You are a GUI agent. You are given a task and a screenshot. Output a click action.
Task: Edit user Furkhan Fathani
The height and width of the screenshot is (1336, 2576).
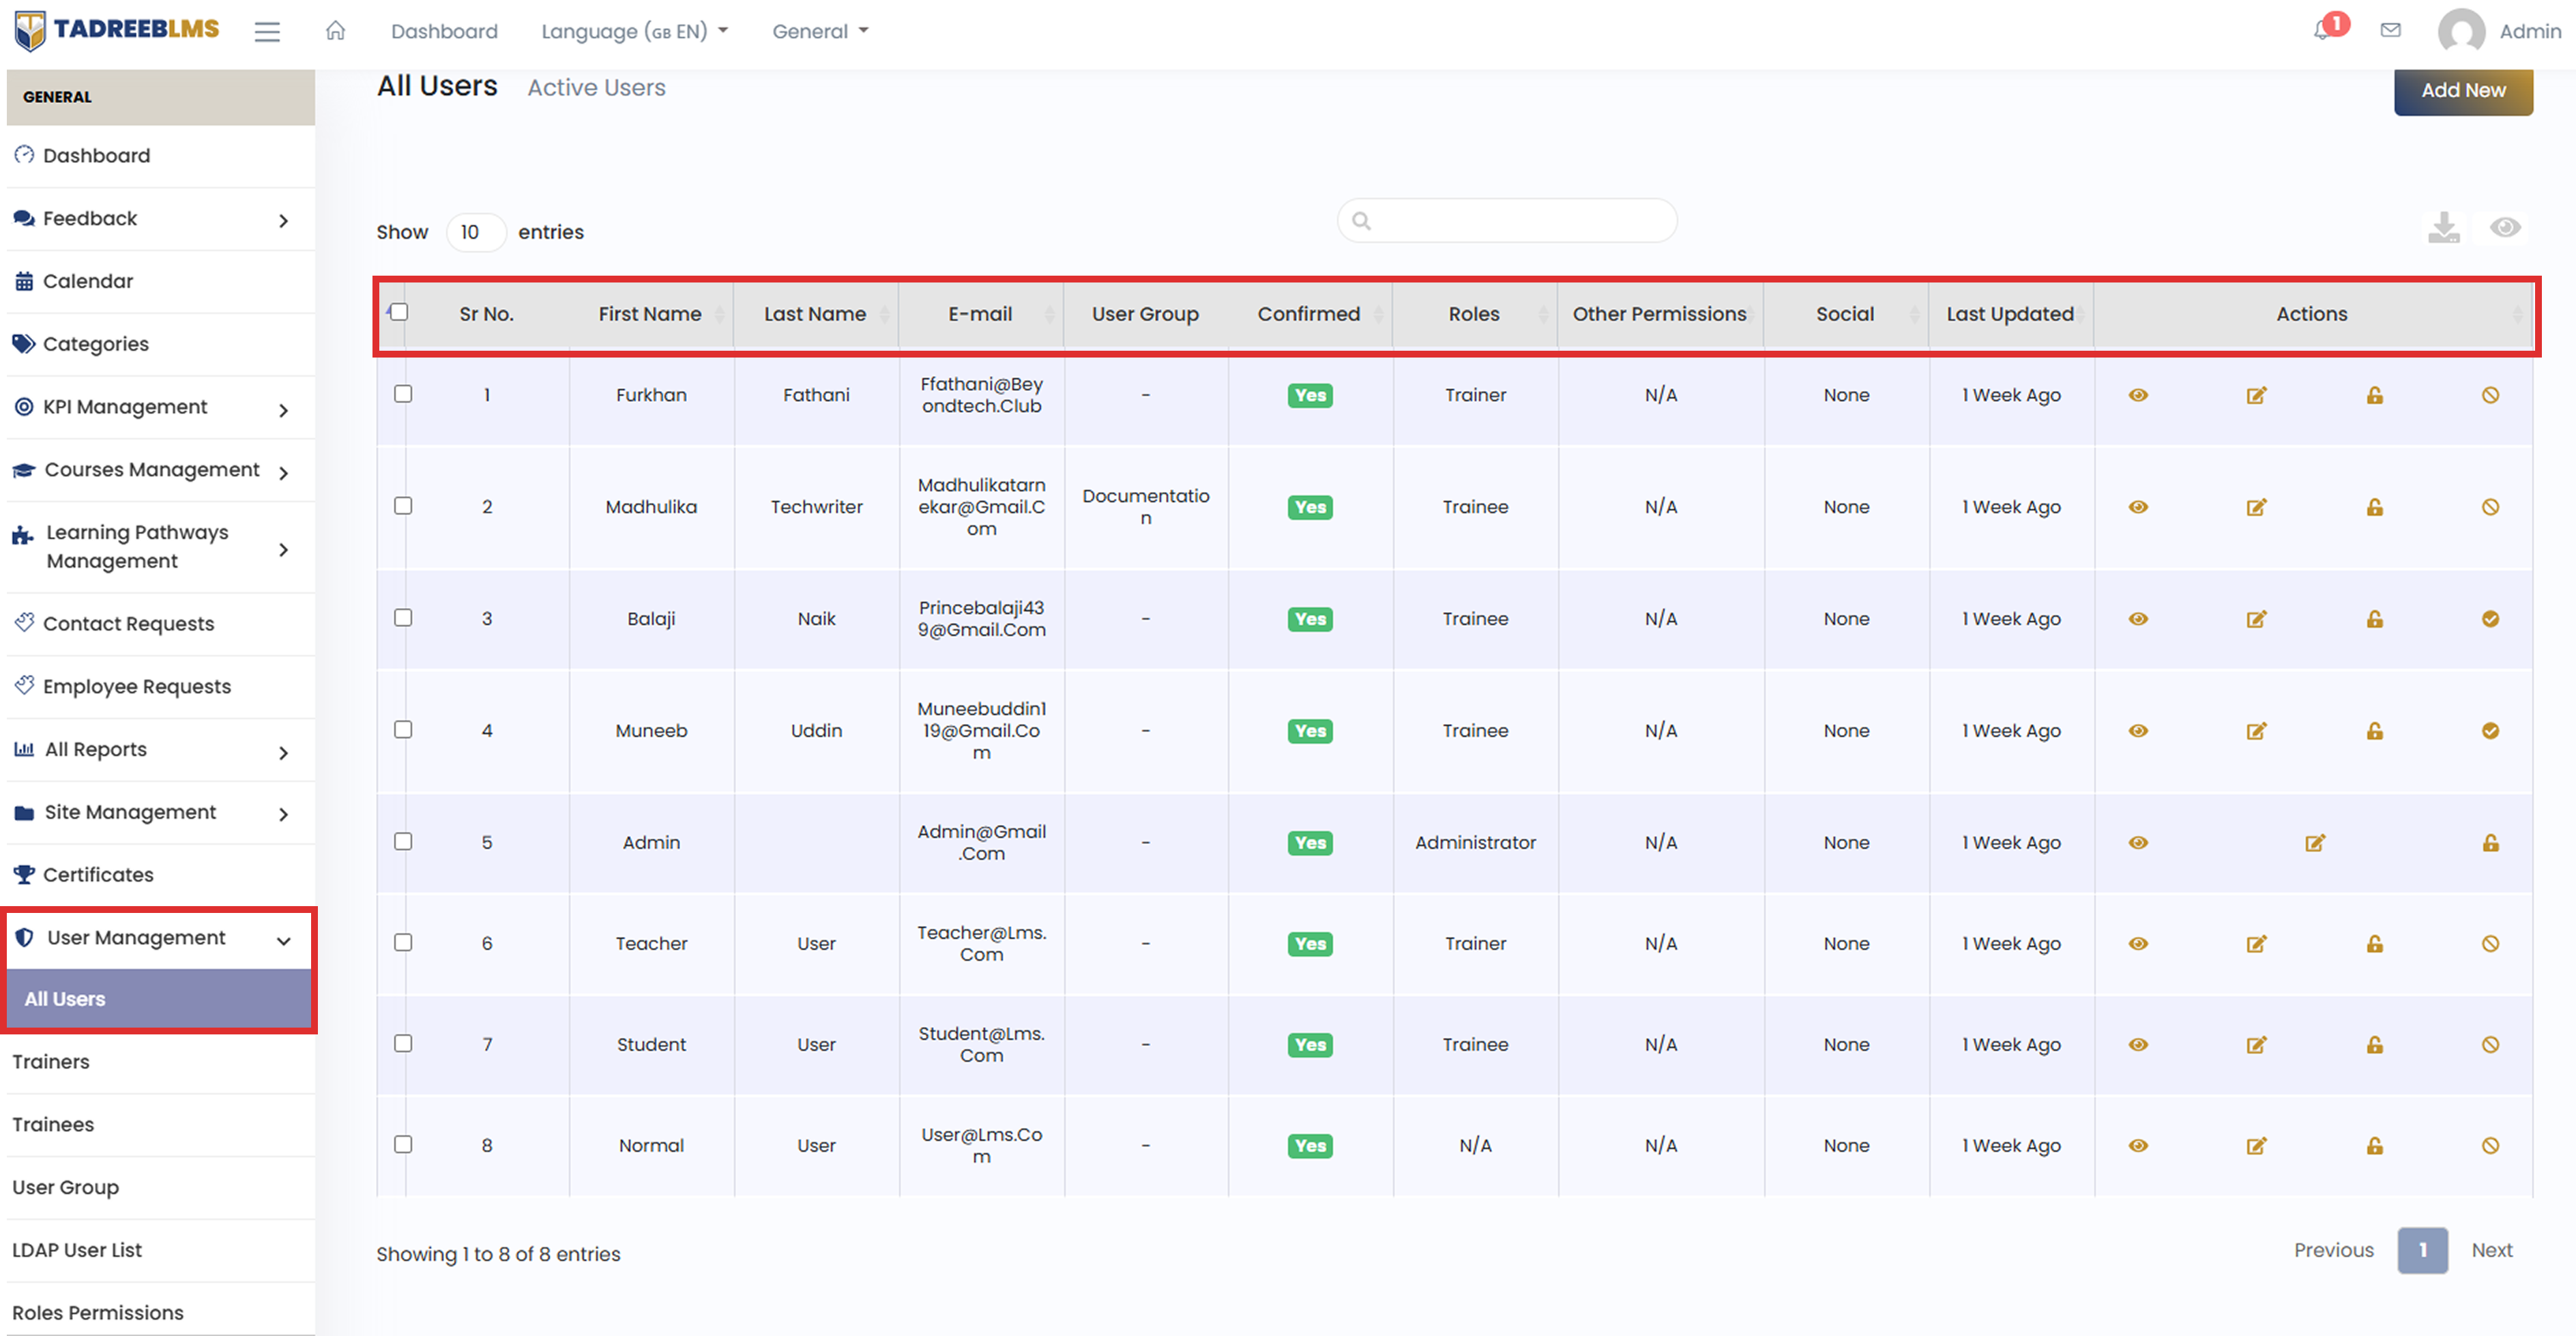2256,395
